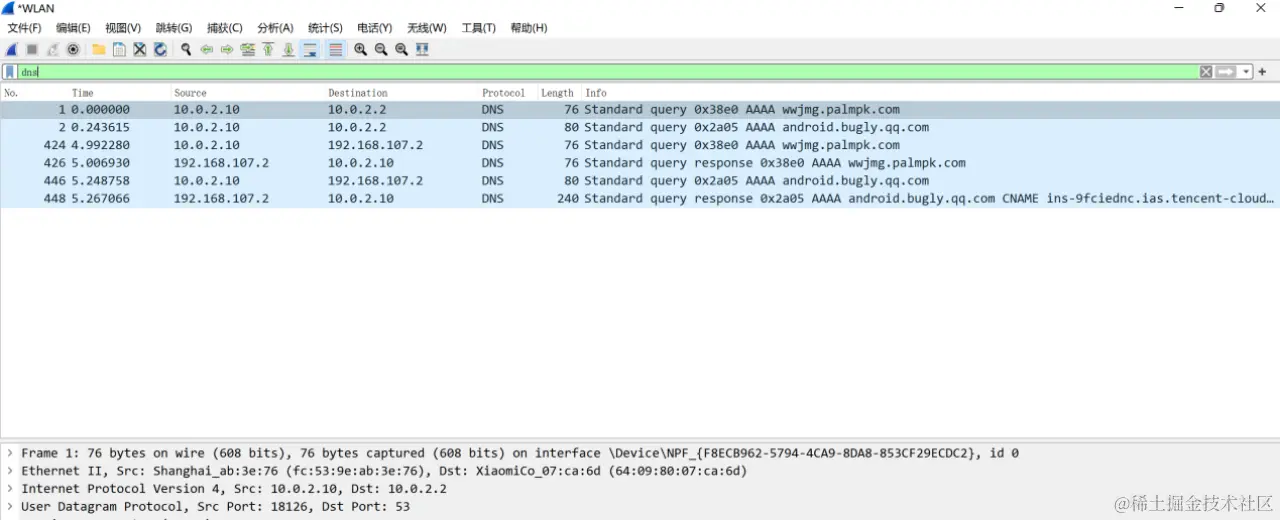Jump to the first packet

pos(268,49)
